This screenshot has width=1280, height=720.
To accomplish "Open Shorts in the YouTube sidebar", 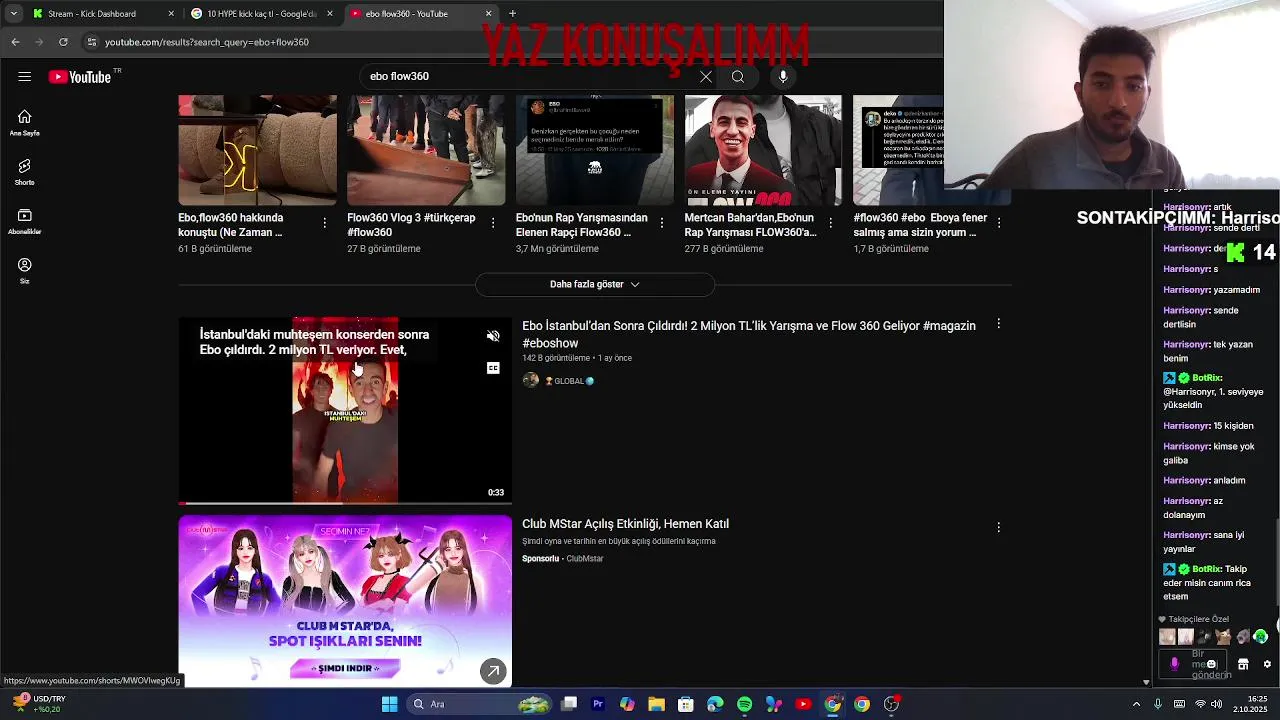I will pos(25,172).
